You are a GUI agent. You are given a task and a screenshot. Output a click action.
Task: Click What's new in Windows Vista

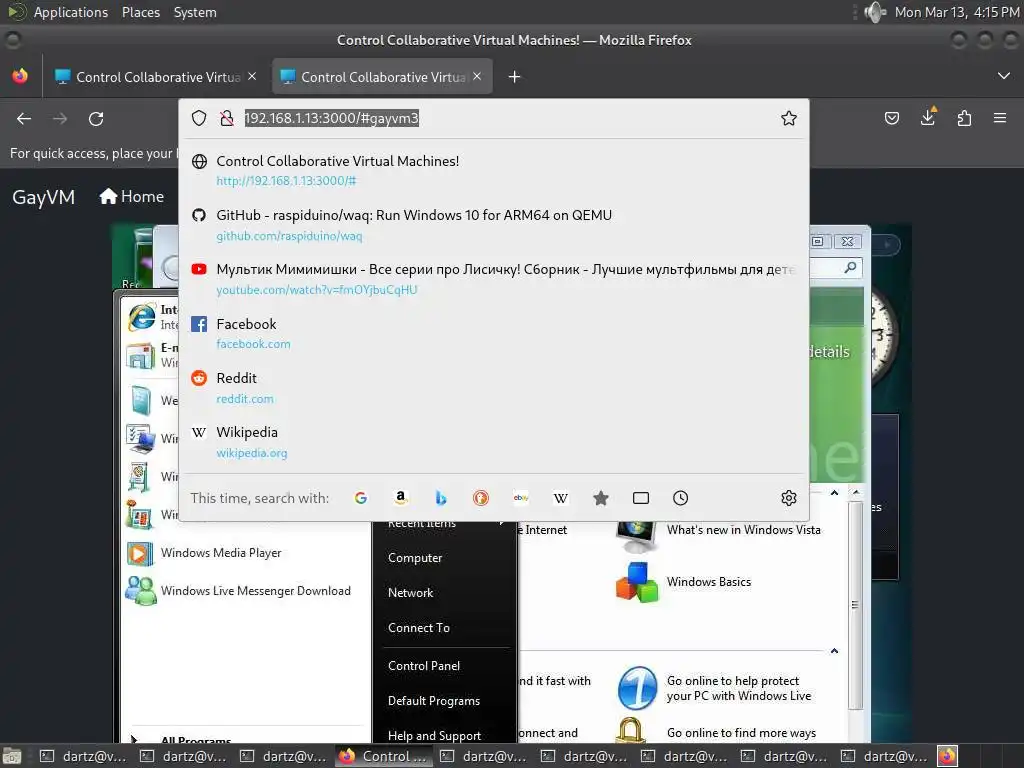coord(743,530)
